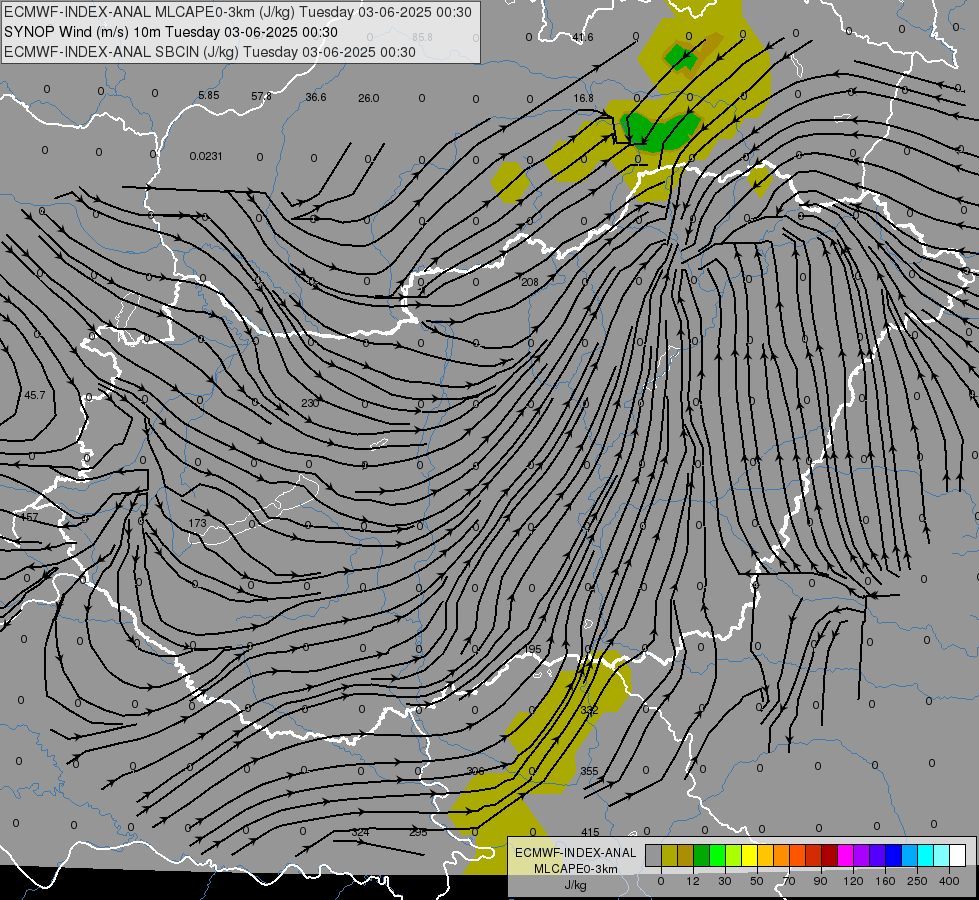Pick the pure yellow legend swatch
This screenshot has height=900, width=979.
click(x=749, y=856)
